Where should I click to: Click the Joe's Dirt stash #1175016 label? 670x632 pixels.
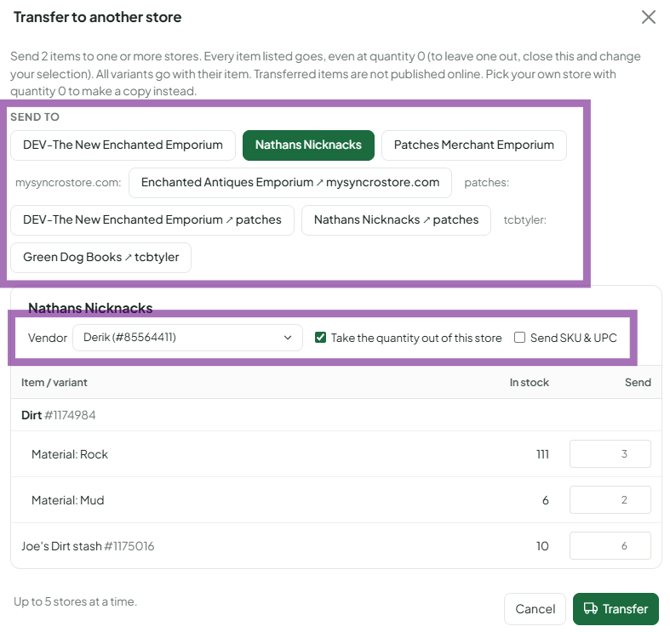click(88, 546)
